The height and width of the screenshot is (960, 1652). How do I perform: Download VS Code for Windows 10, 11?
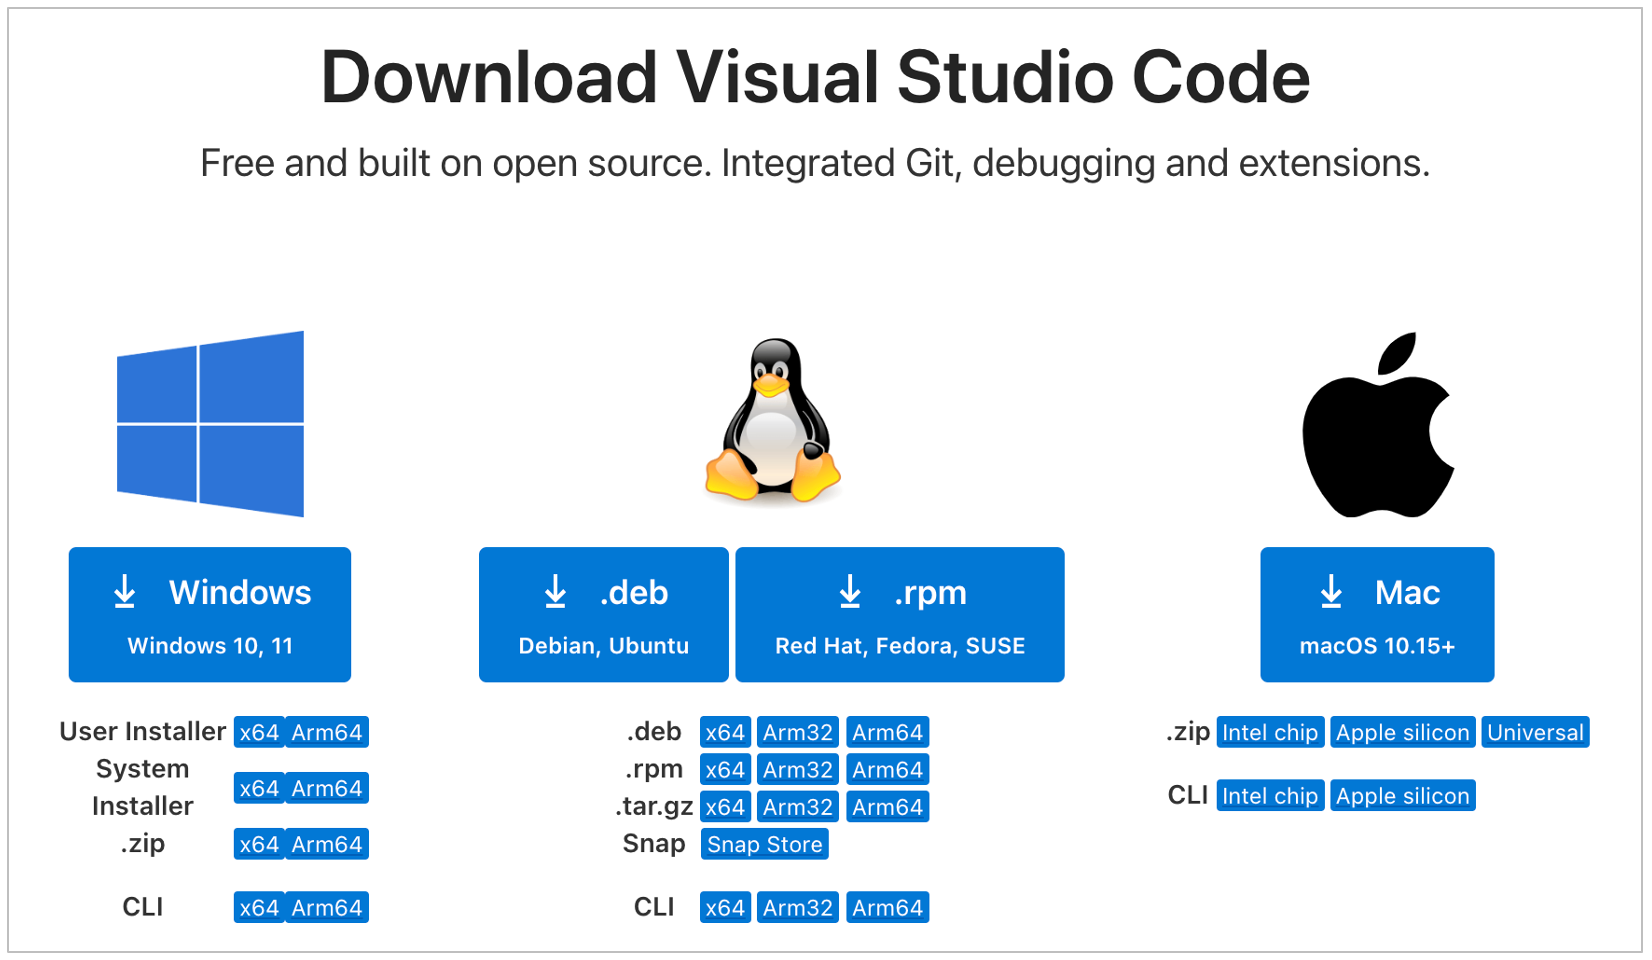click(x=209, y=614)
